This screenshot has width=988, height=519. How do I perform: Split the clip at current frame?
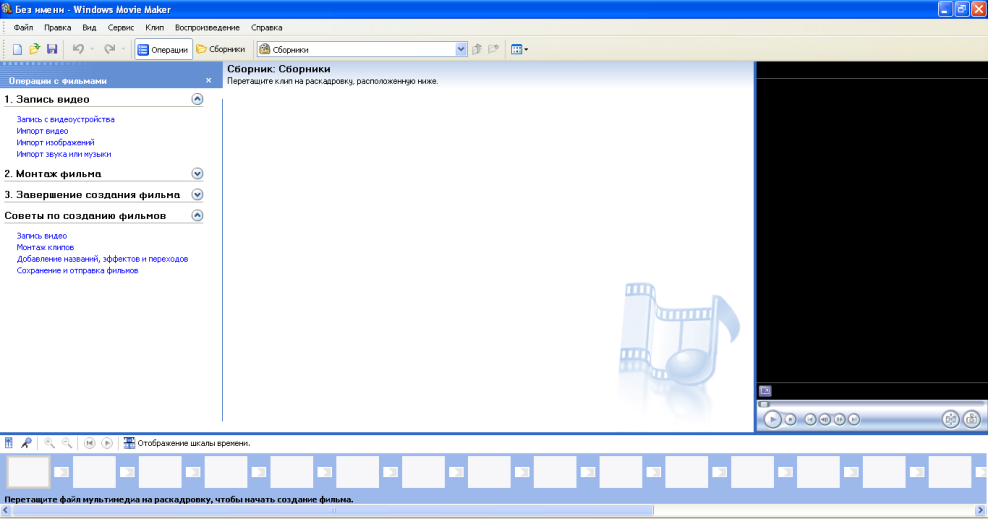pos(950,419)
